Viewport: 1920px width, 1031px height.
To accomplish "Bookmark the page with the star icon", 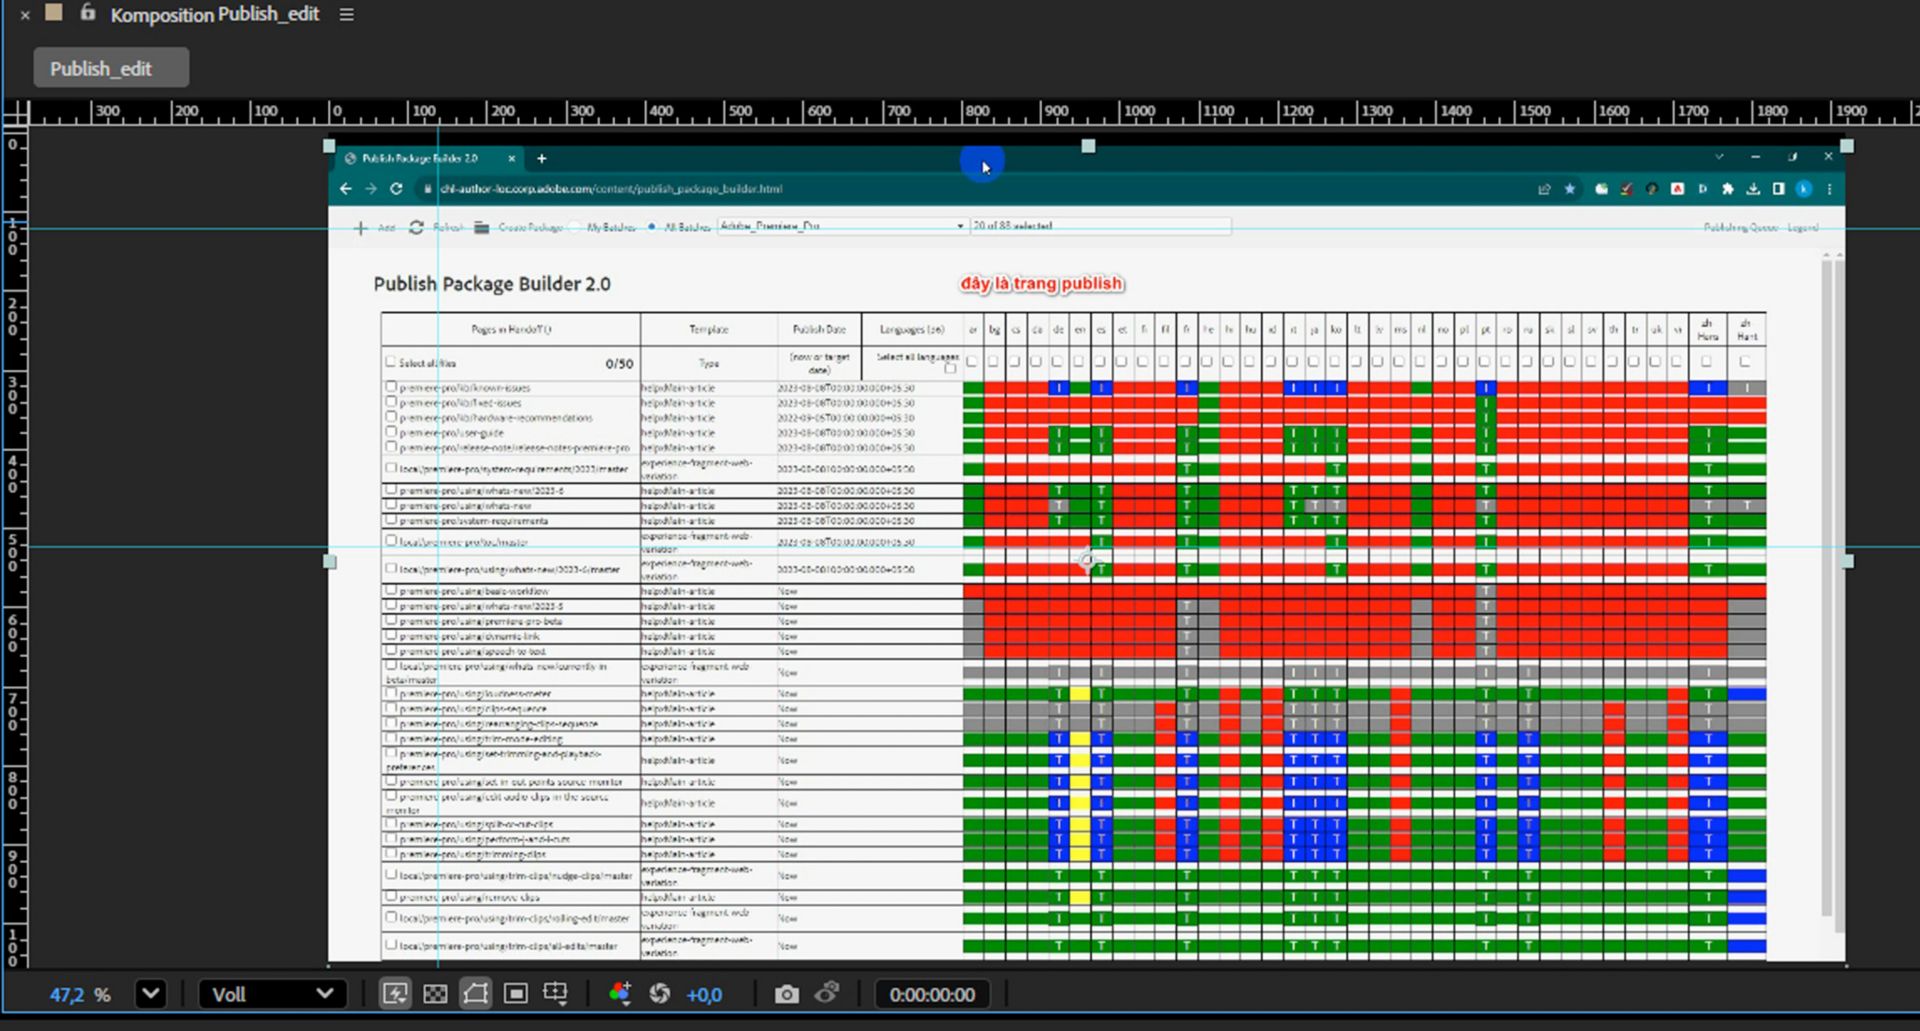I will click(x=1570, y=189).
